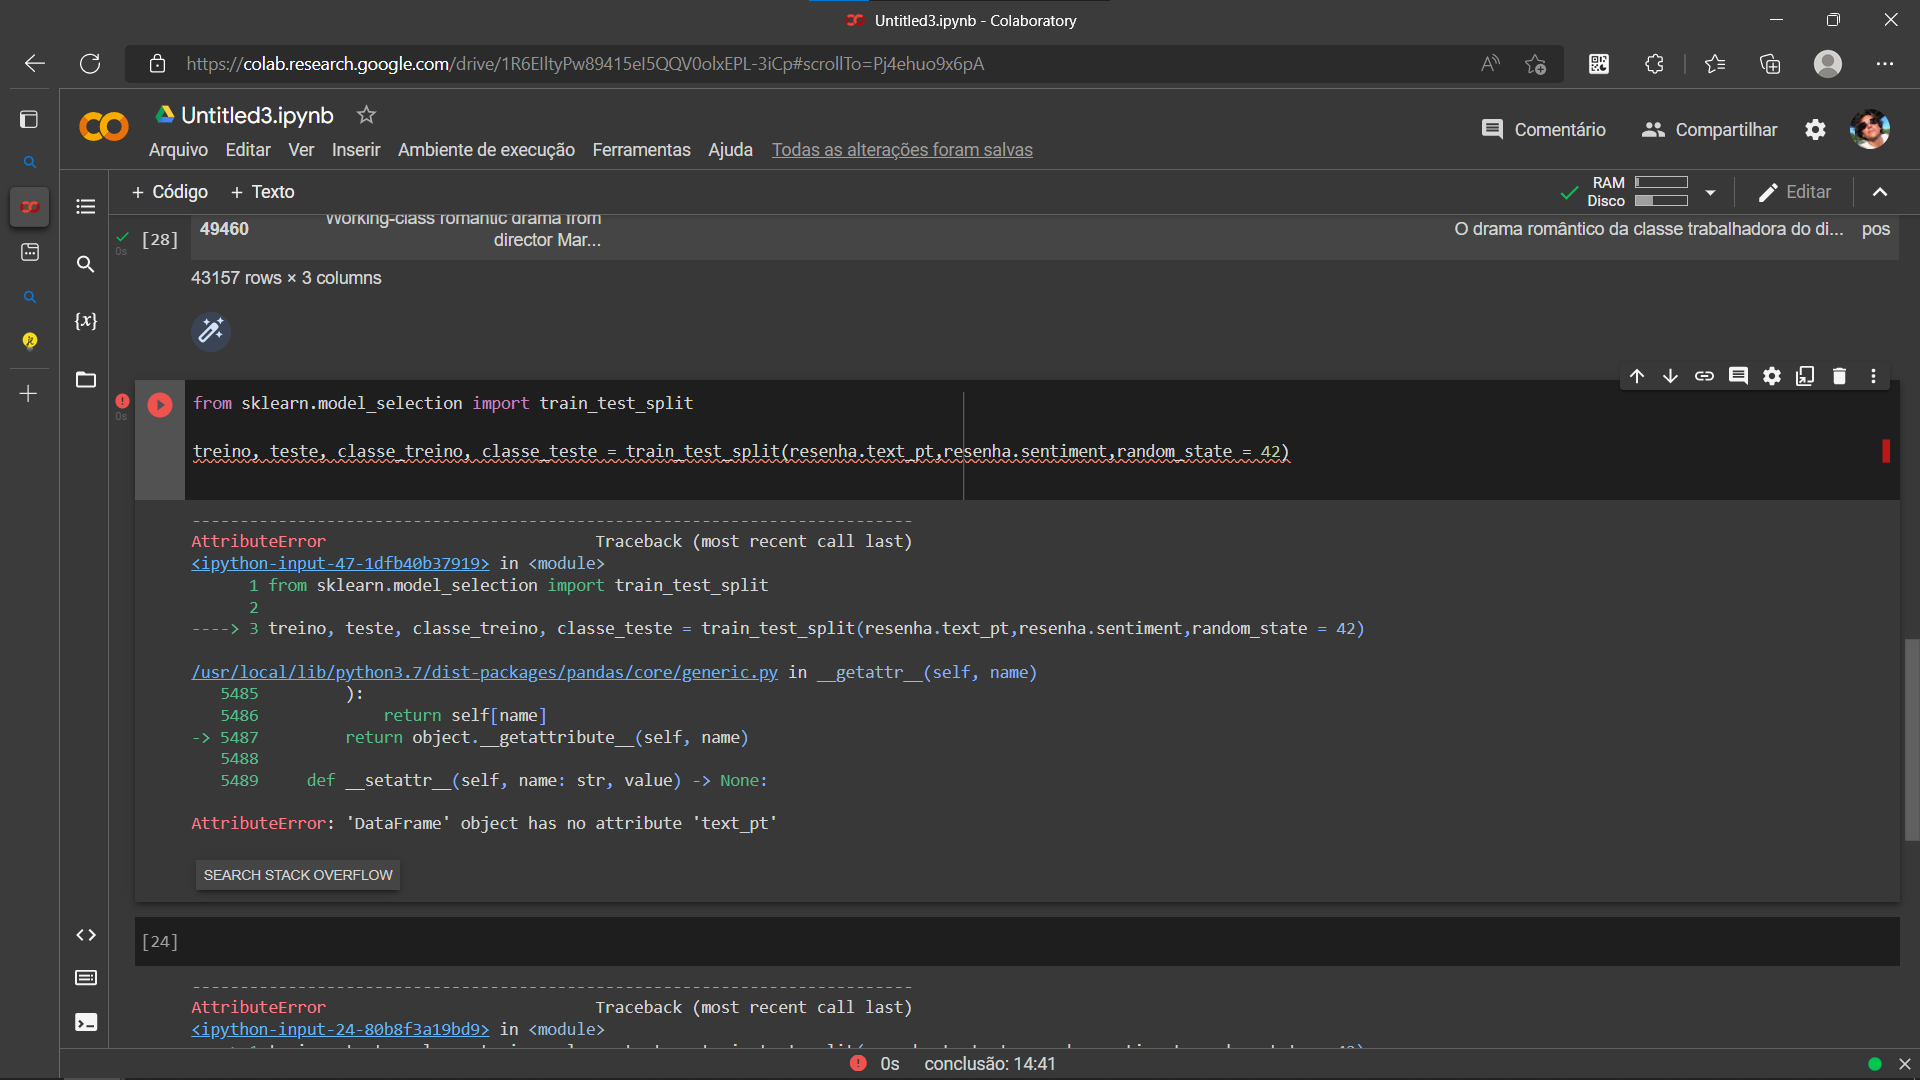Image resolution: width=1920 pixels, height=1080 pixels.
Task: Click the Compartilhar button
Action: click(1709, 130)
